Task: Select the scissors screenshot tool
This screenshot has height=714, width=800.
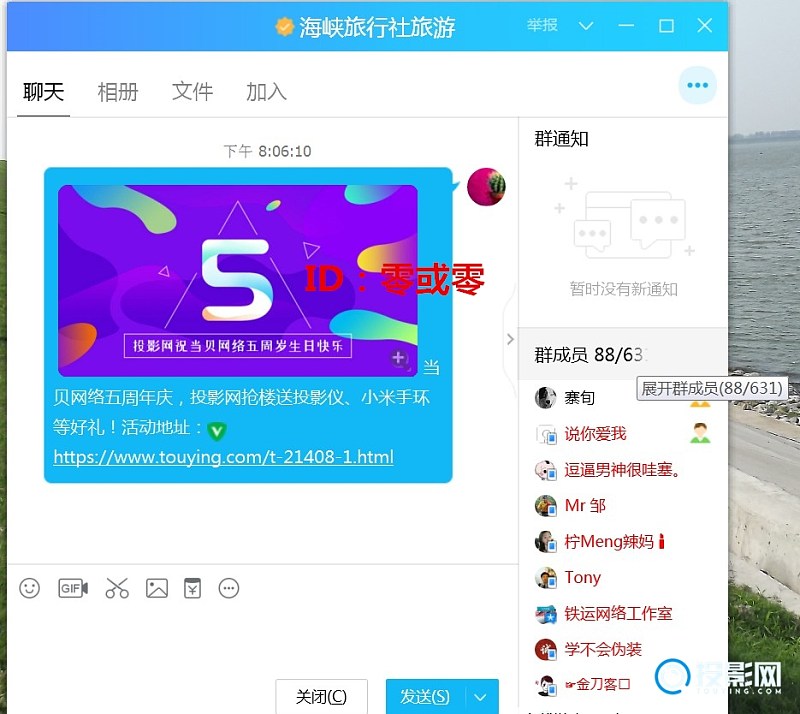Action: (x=117, y=588)
